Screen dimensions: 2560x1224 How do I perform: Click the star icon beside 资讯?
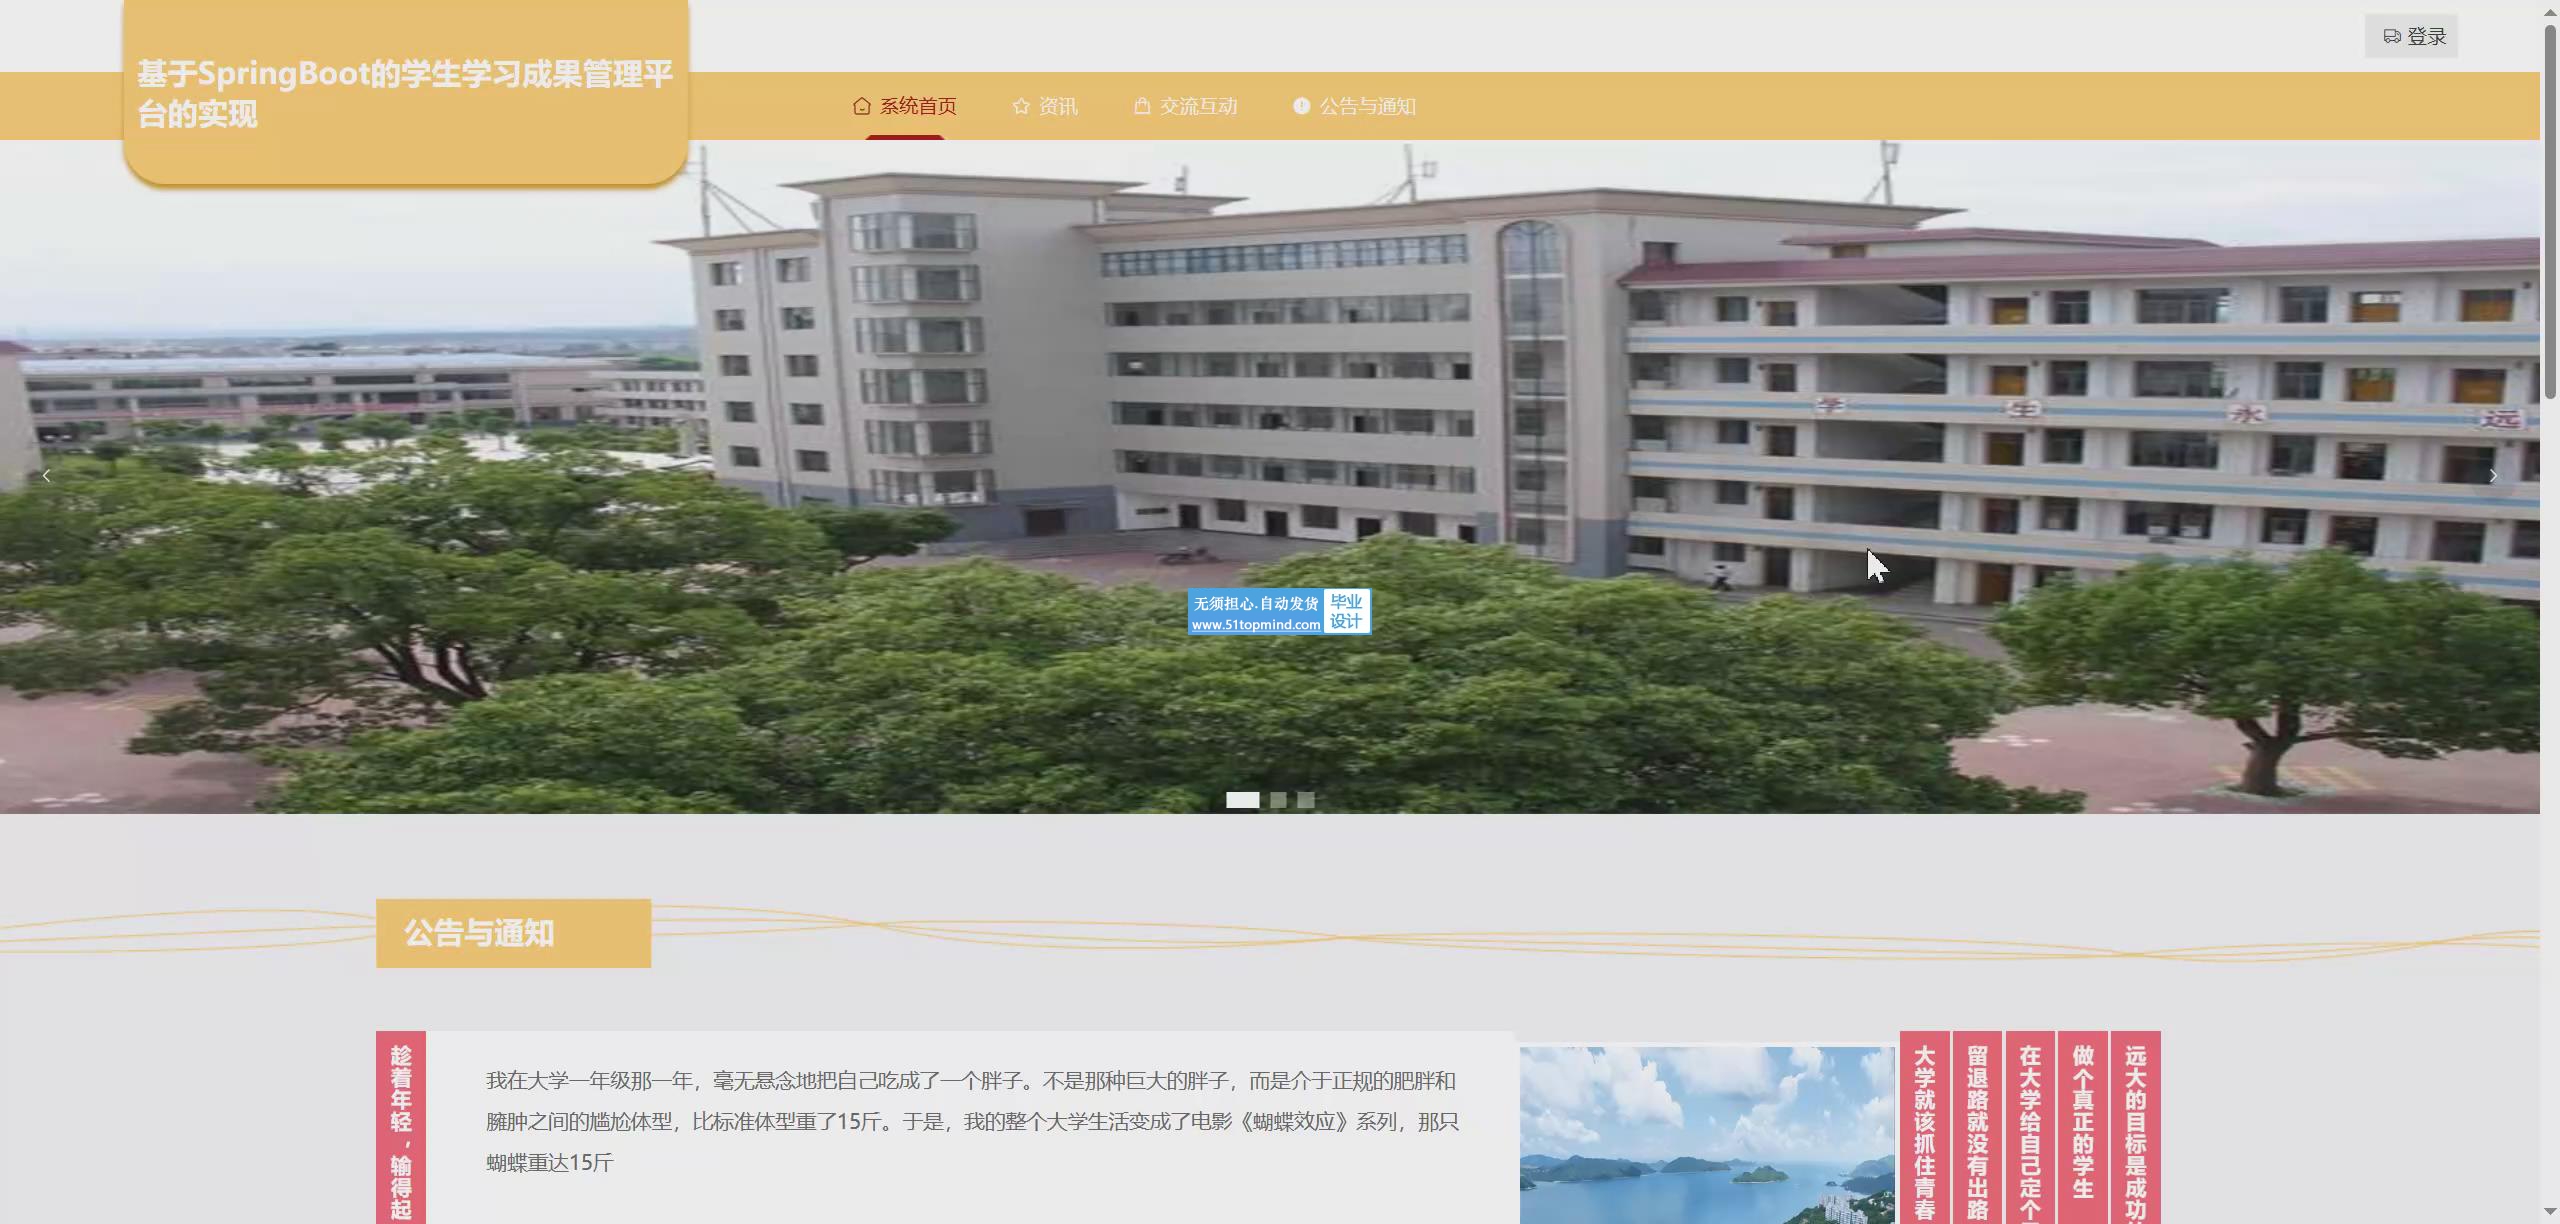1020,106
